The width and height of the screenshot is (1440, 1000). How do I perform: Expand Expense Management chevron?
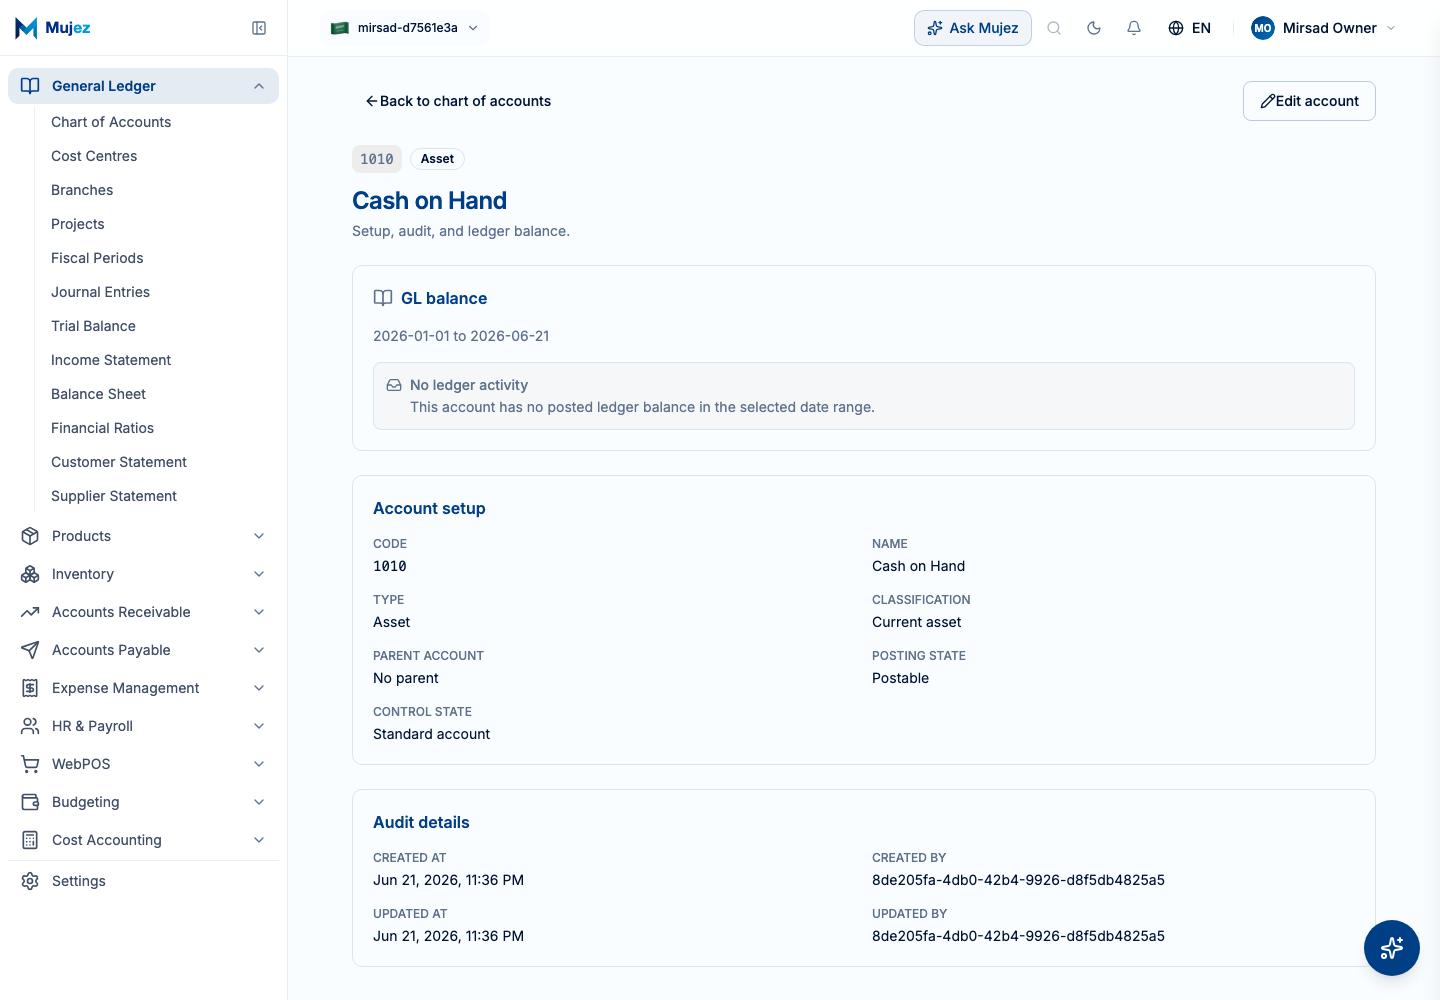point(259,688)
